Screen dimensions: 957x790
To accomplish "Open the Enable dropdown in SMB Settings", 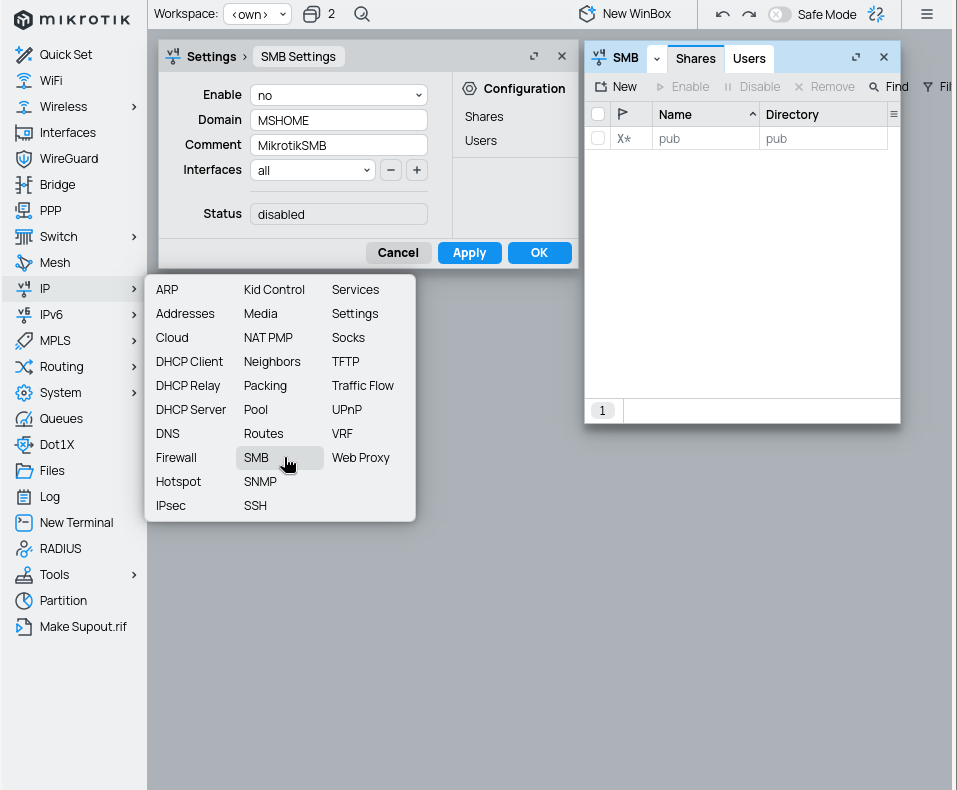I will (x=339, y=95).
